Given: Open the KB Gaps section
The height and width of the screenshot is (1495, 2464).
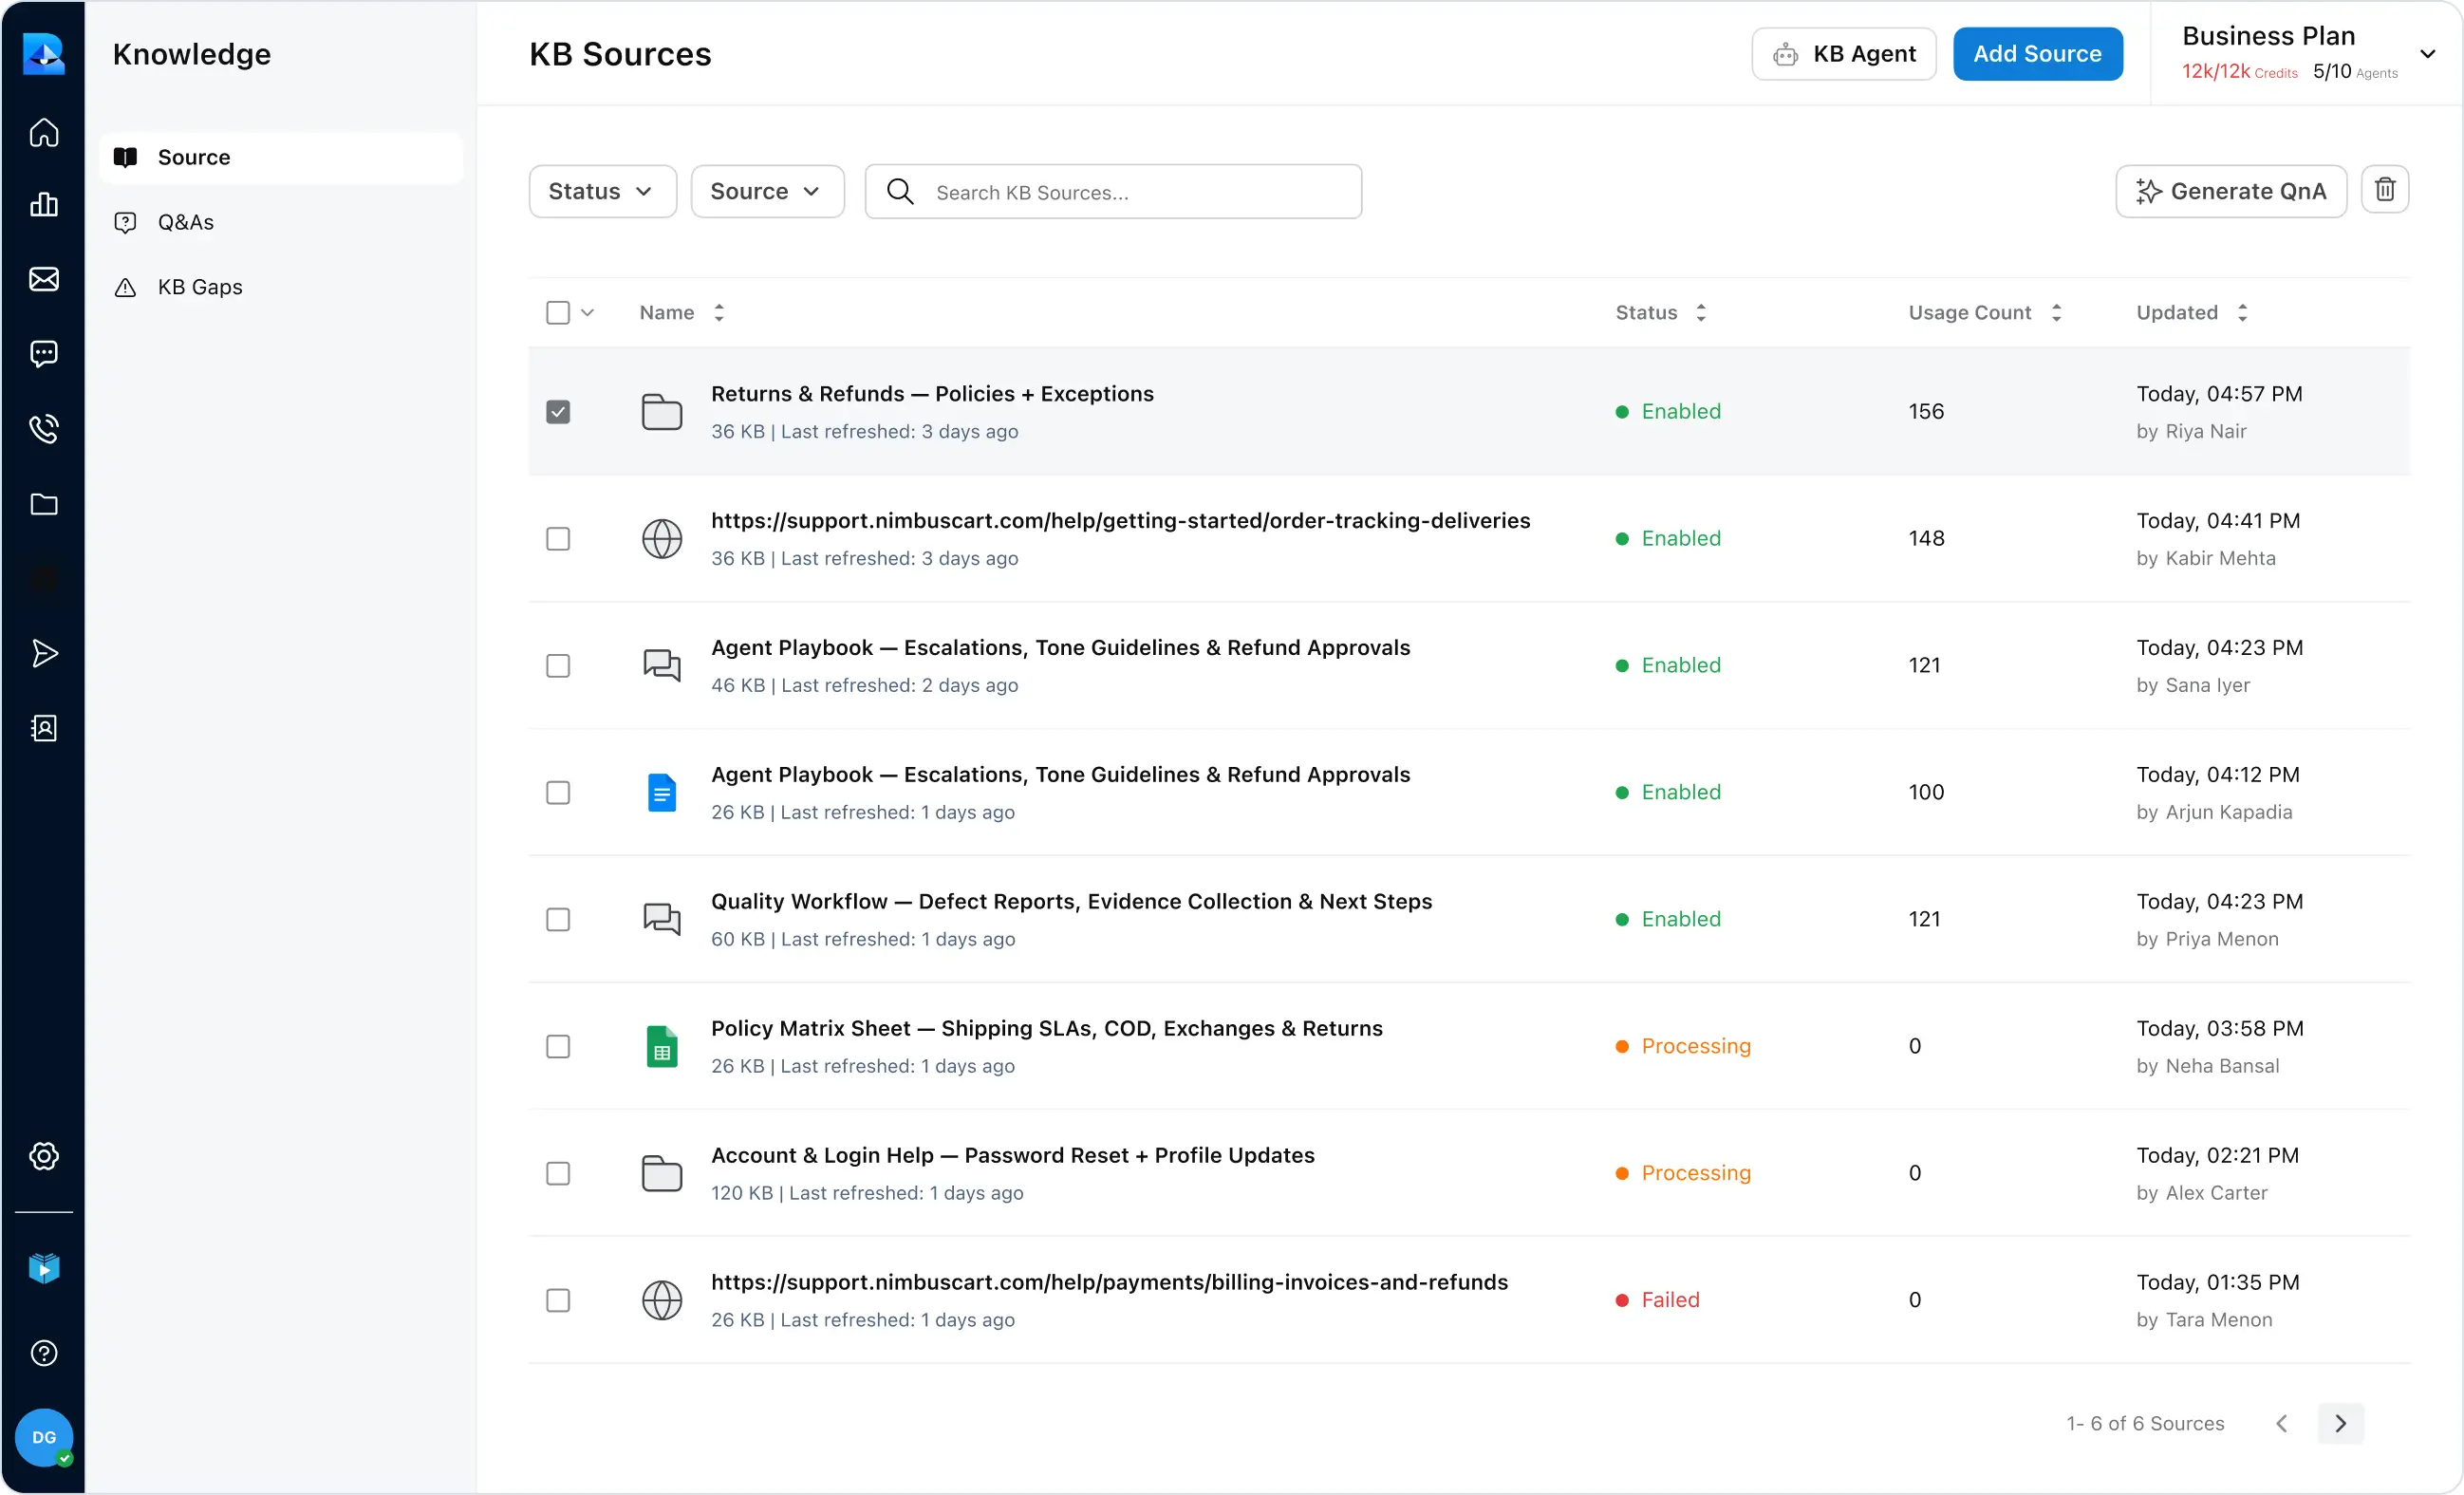Looking at the screenshot, I should (x=200, y=287).
